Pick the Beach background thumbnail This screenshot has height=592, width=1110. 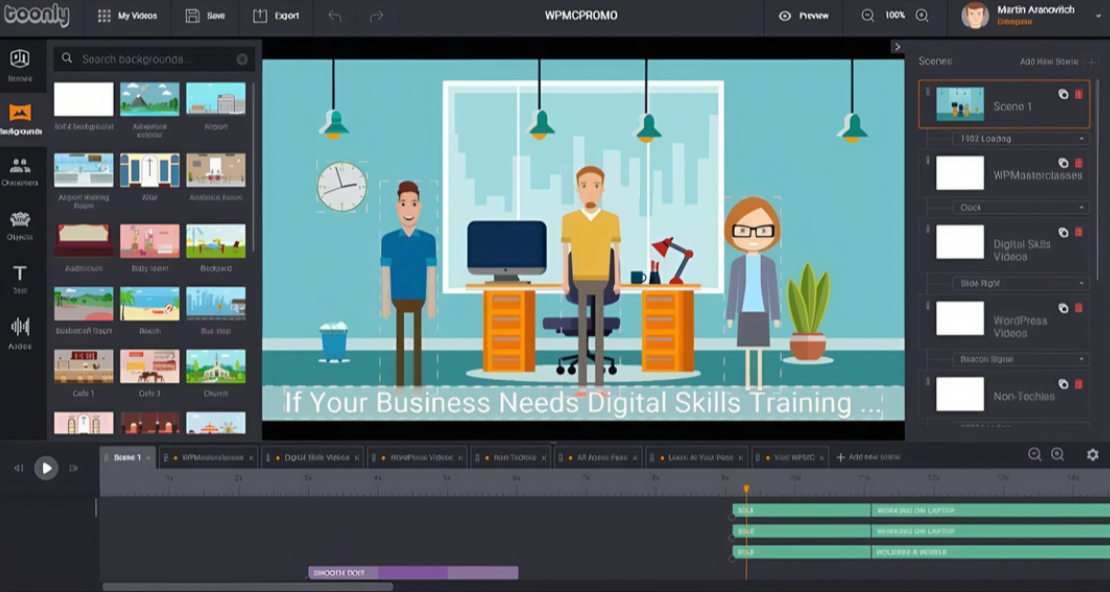[x=149, y=303]
